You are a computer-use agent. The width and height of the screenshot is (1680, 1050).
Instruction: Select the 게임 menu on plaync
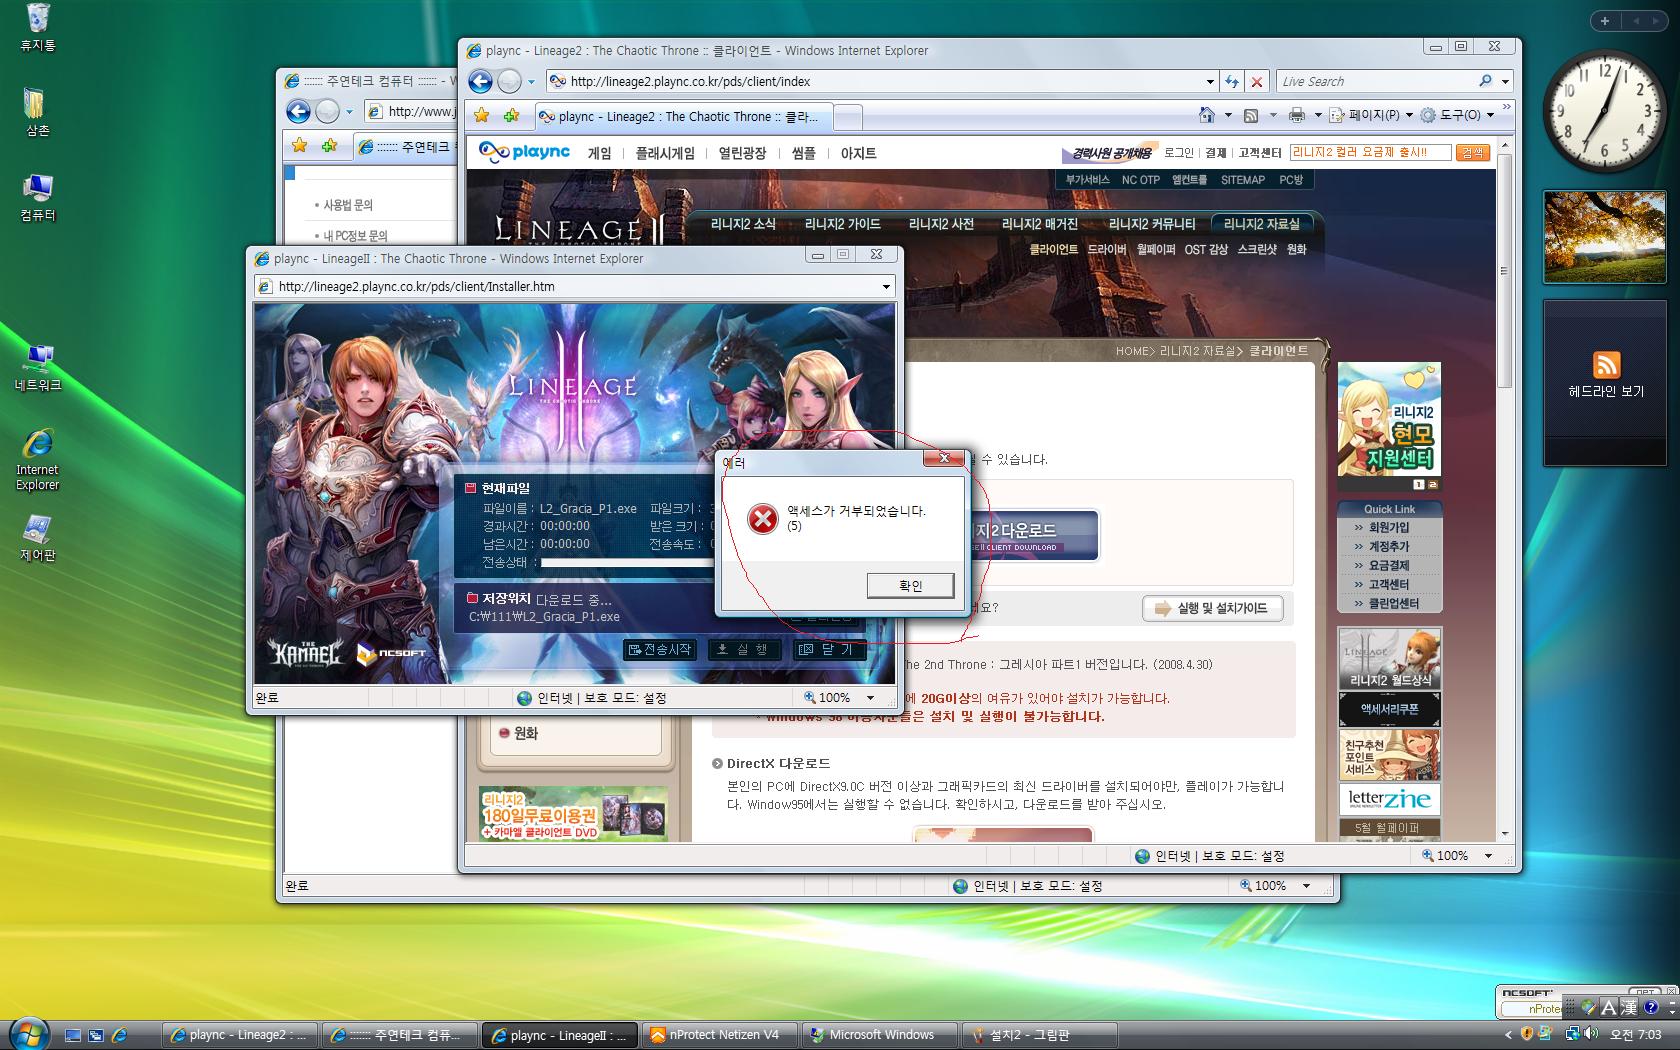tap(599, 153)
